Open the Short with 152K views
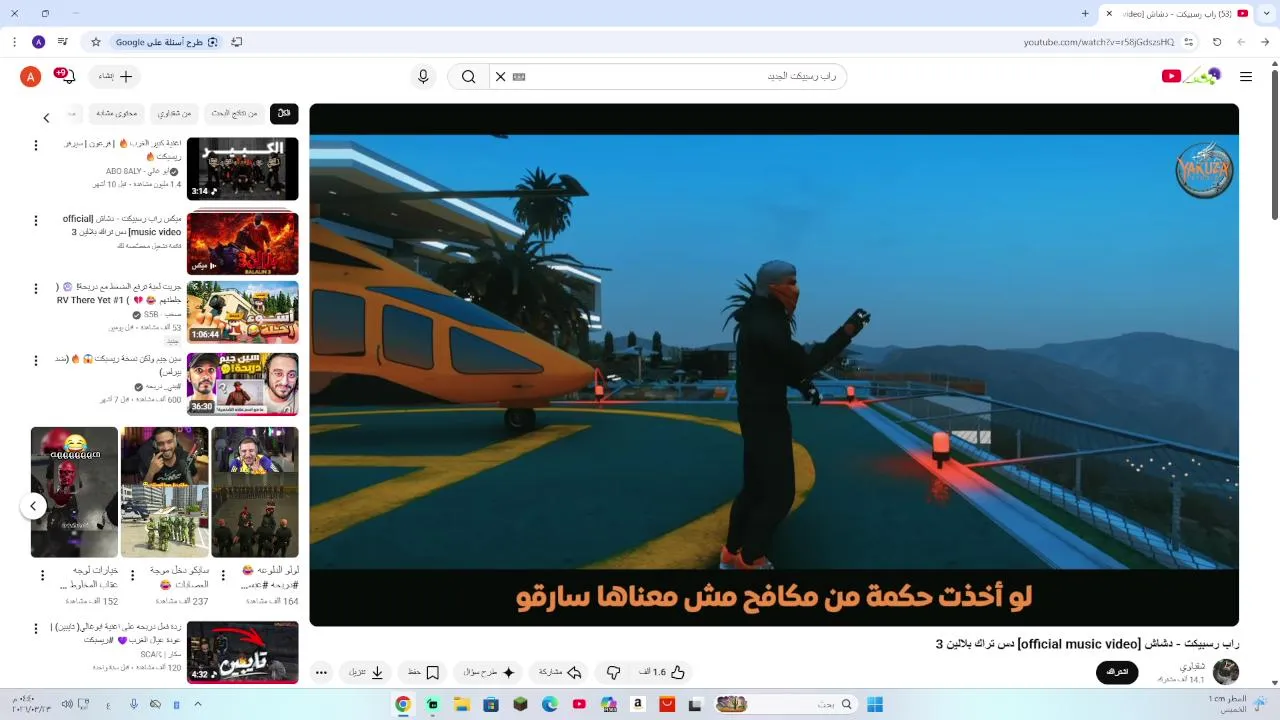The image size is (1280, 720). 74,492
